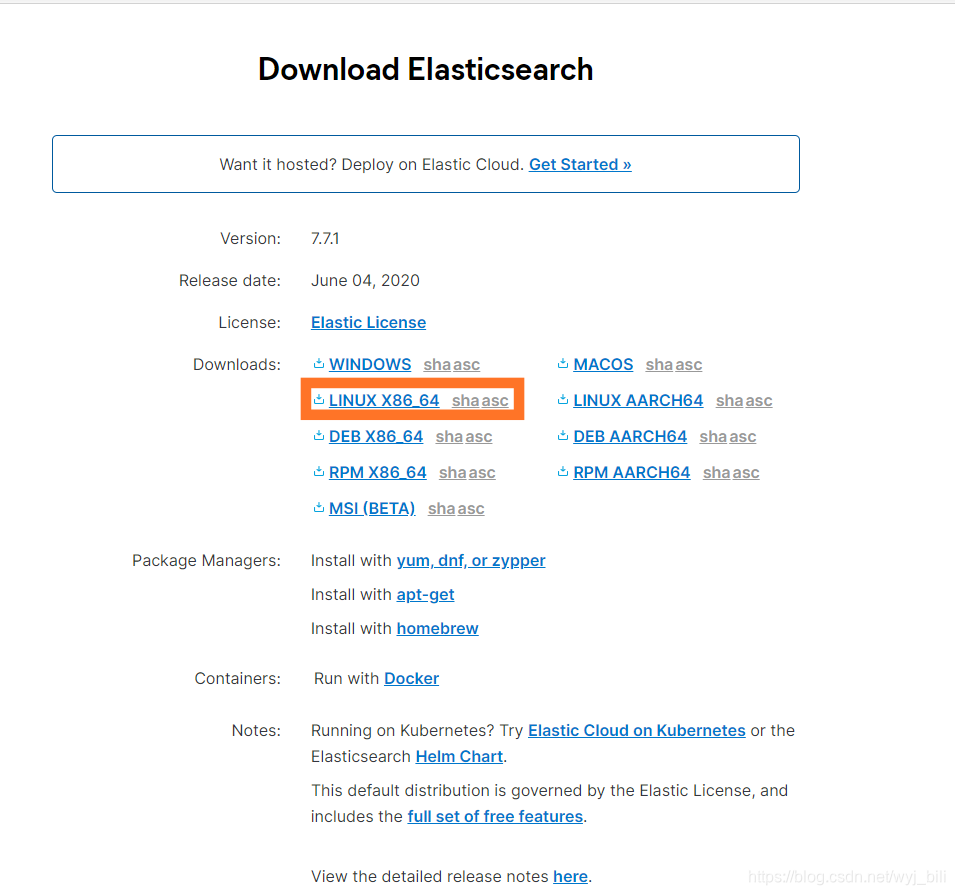Click the download icon beside RPM AARCH64
Viewport: 955px width, 895px height.
click(563, 472)
